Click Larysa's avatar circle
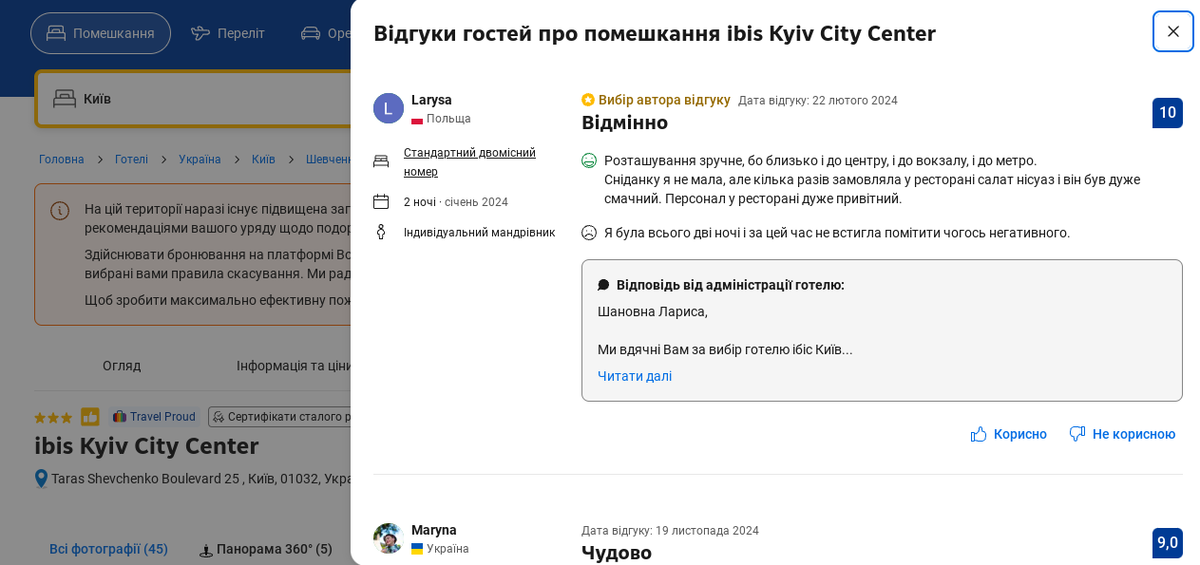Viewport: 1200px width, 565px height. coord(388,108)
